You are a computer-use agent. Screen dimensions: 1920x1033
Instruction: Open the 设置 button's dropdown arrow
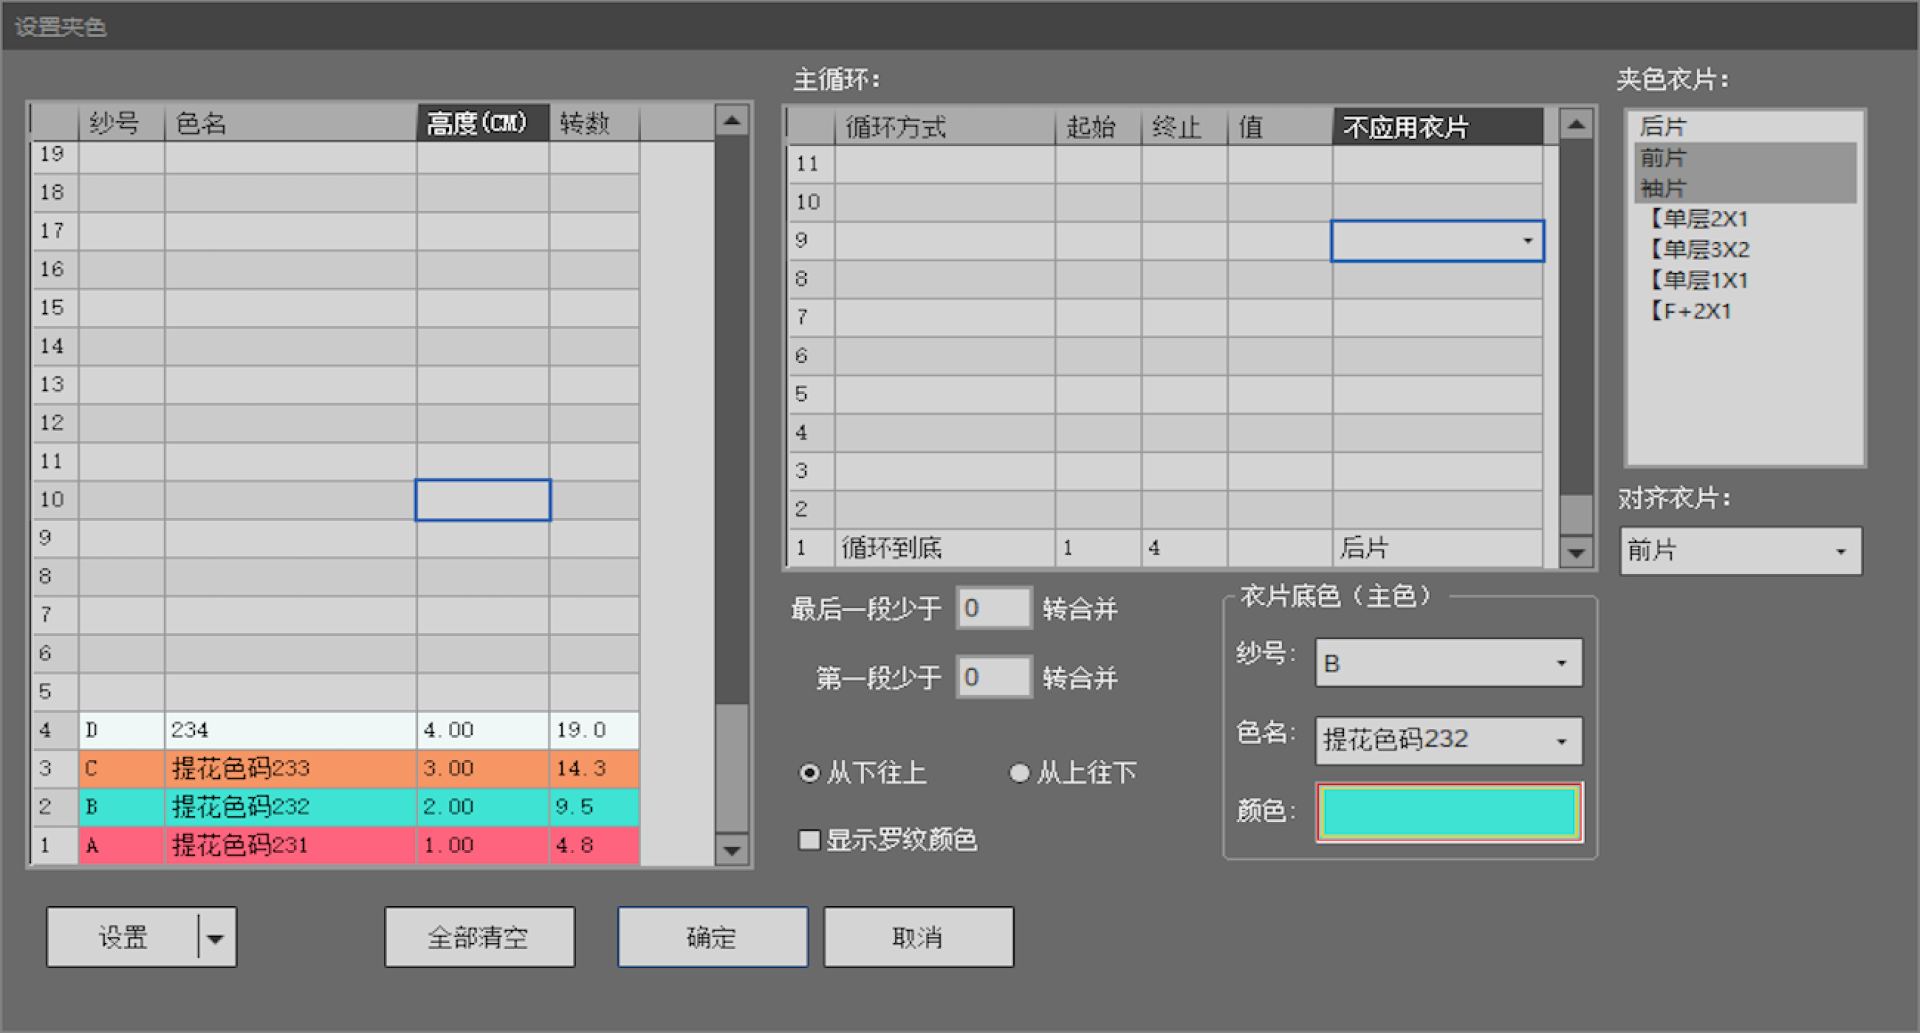[x=216, y=938]
